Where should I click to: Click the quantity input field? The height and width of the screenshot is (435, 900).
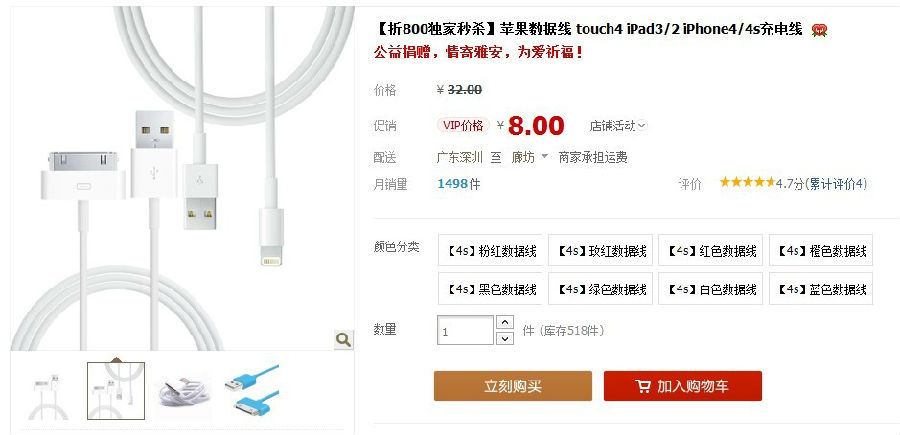[465, 331]
